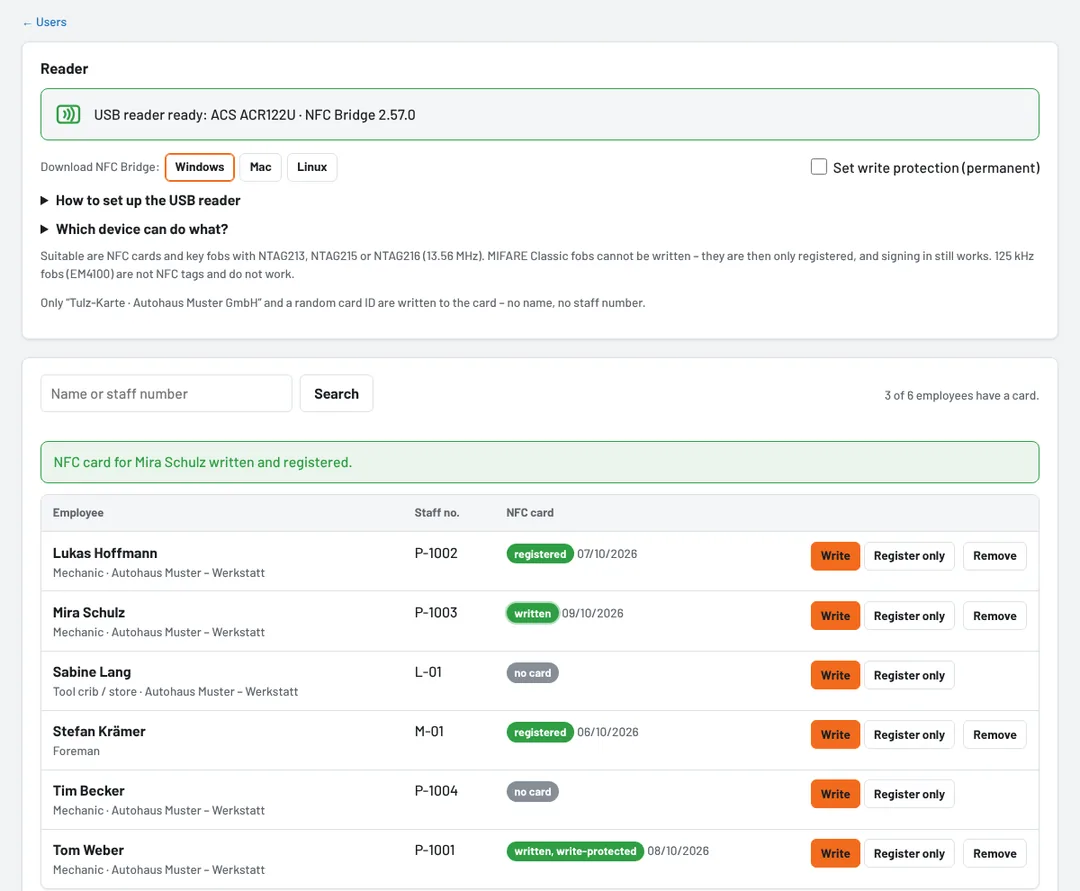This screenshot has width=1080, height=891.
Task: Click the 'written, write-protected' status badge
Action: pyautogui.click(x=575, y=851)
